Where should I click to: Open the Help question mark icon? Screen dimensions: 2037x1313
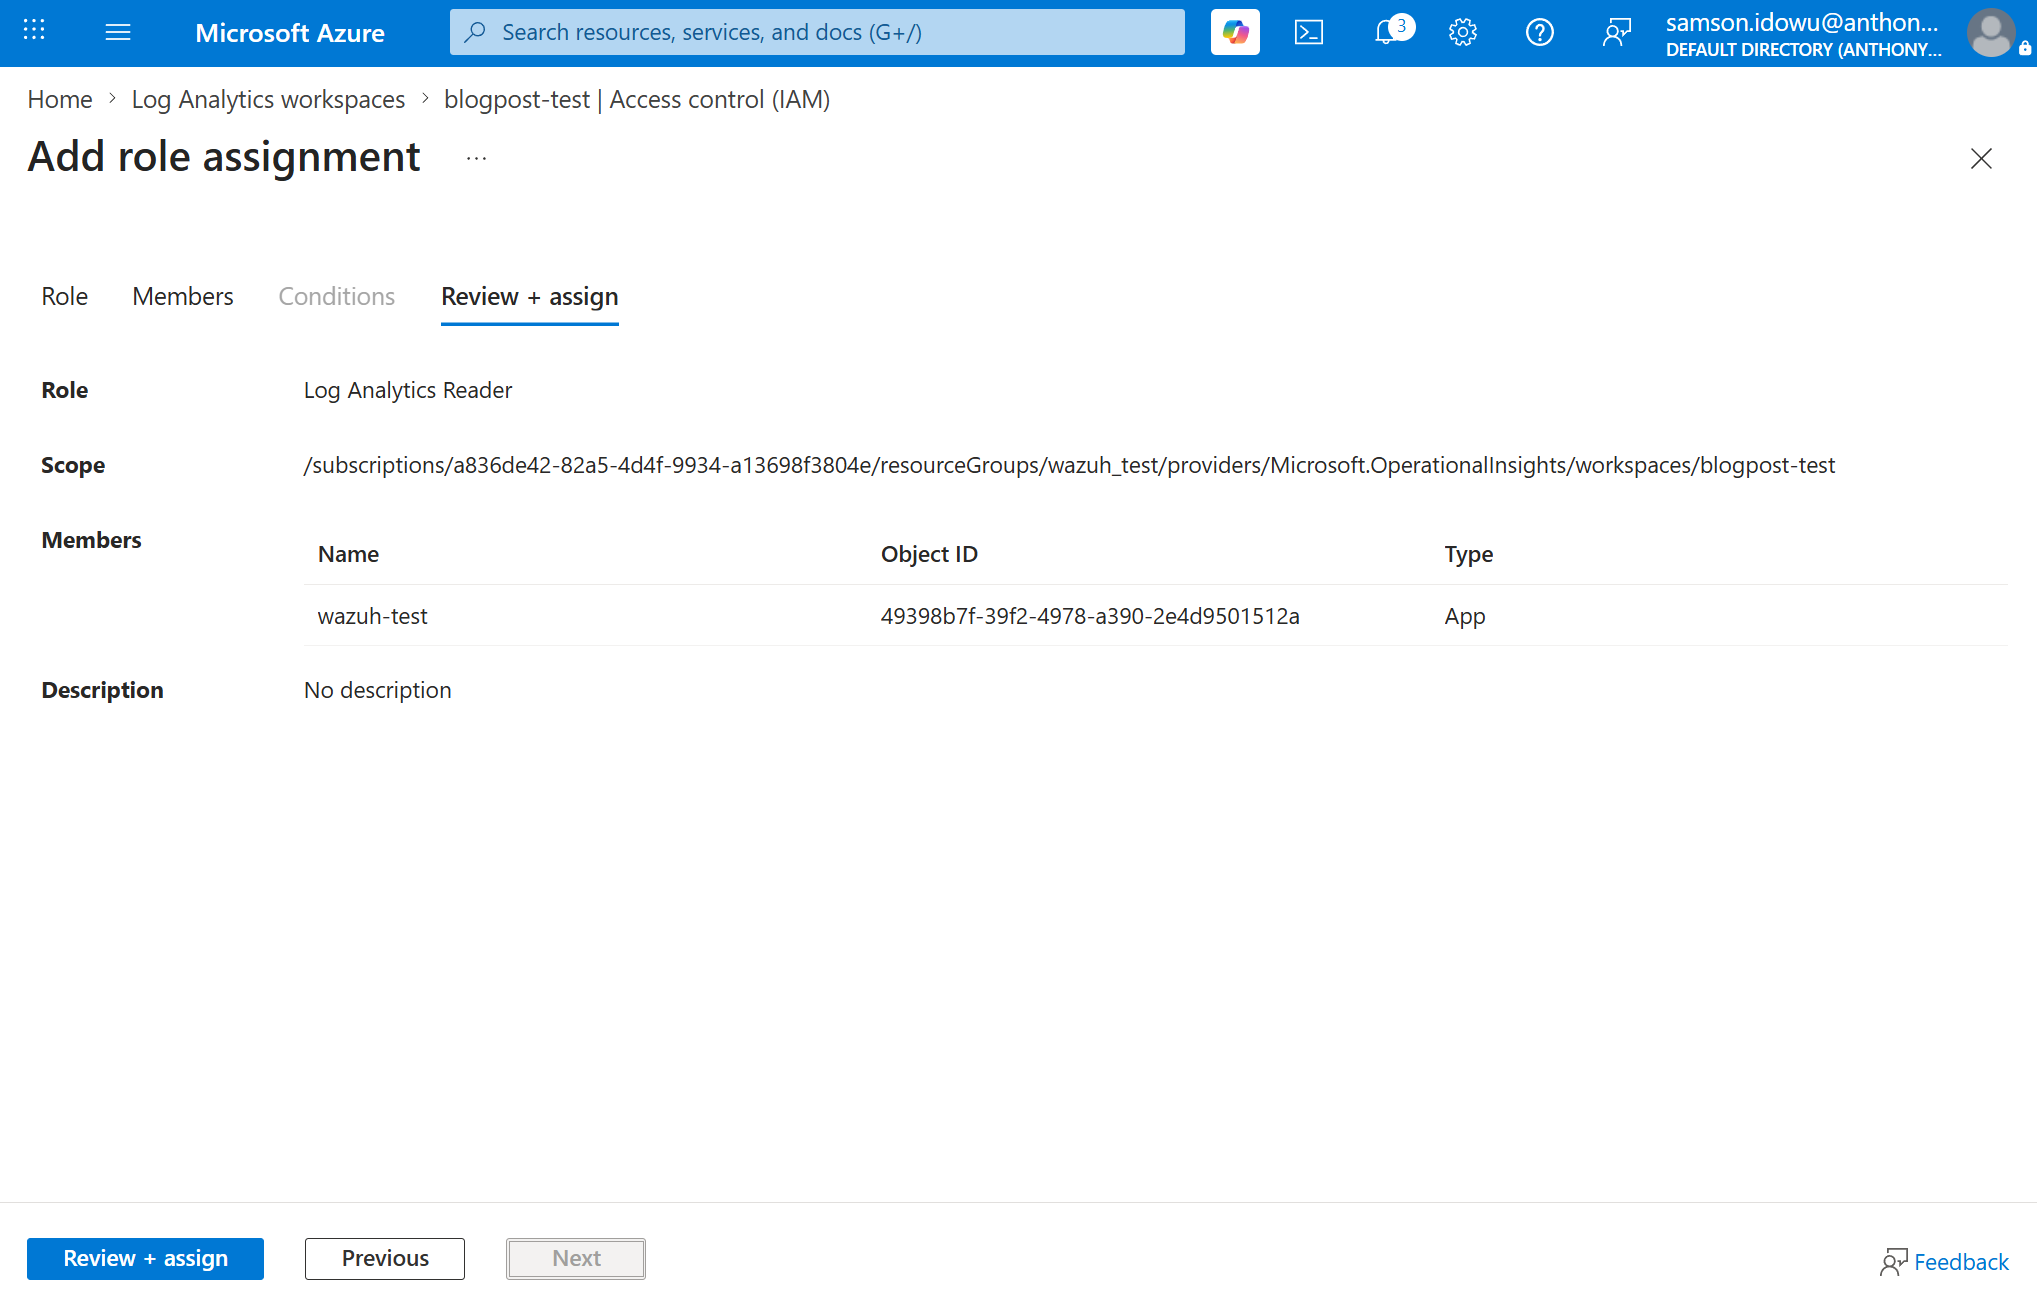point(1540,32)
